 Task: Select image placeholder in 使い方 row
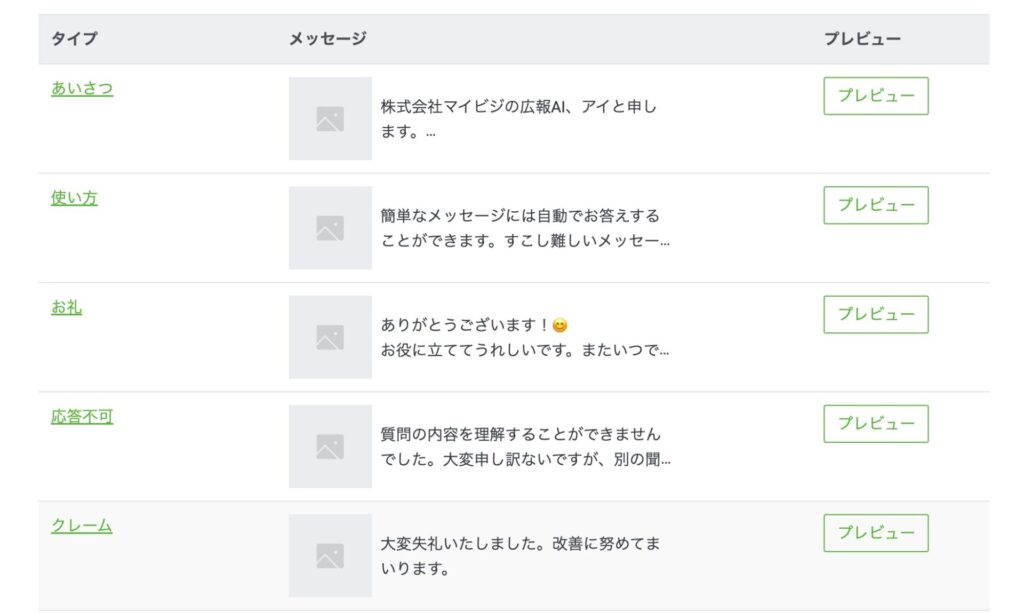[330, 228]
